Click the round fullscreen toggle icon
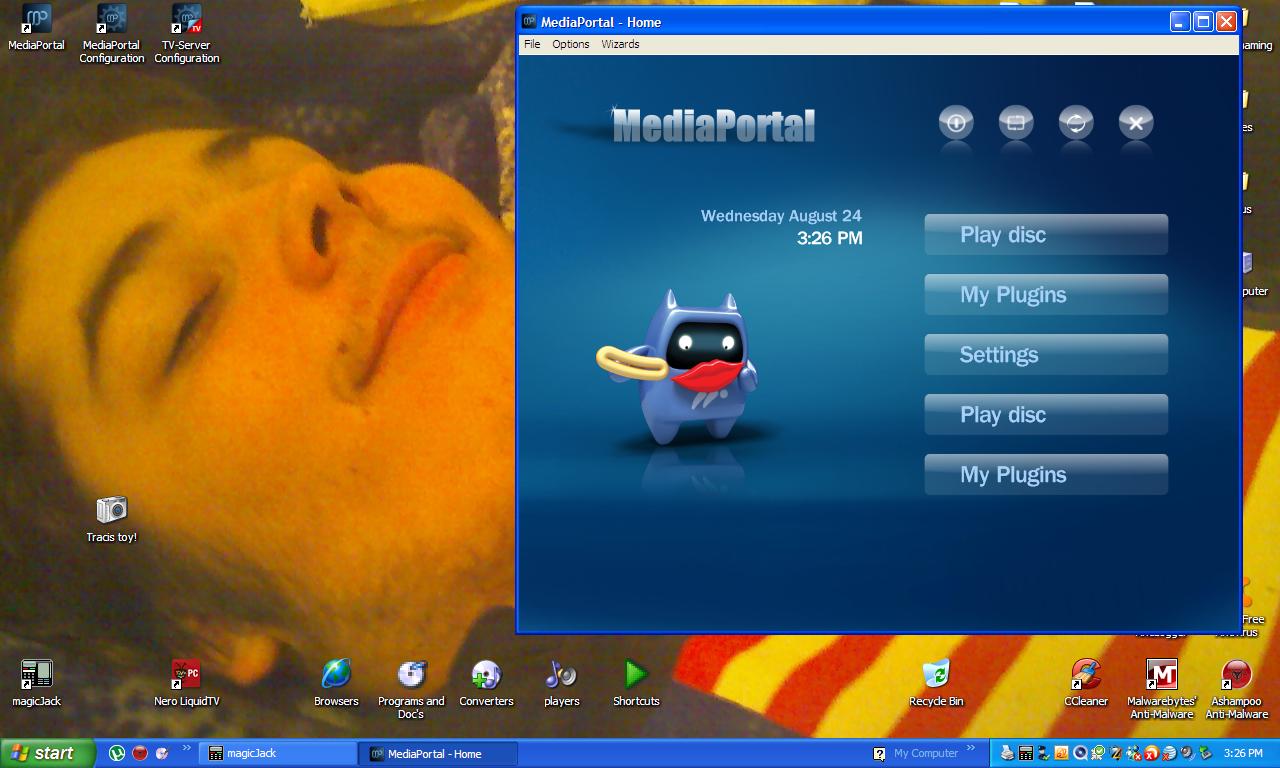The height and width of the screenshot is (768, 1280). click(x=1016, y=123)
